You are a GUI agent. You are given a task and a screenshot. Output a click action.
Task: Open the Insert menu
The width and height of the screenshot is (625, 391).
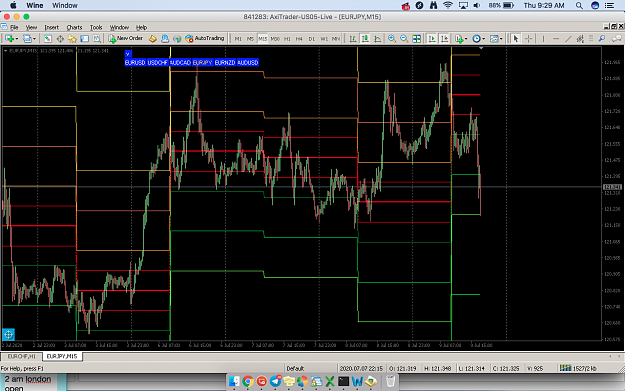(x=51, y=28)
